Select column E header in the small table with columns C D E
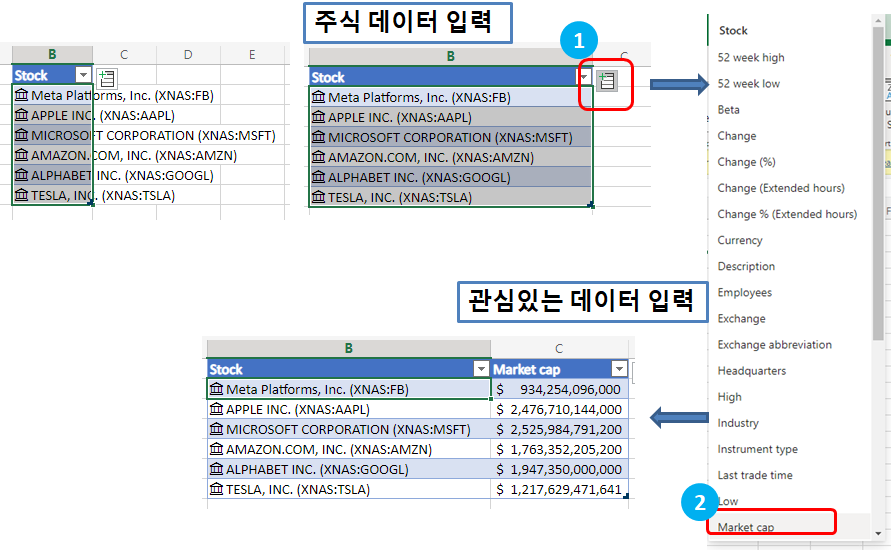This screenshot has height=550, width=891. pyautogui.click(x=252, y=55)
